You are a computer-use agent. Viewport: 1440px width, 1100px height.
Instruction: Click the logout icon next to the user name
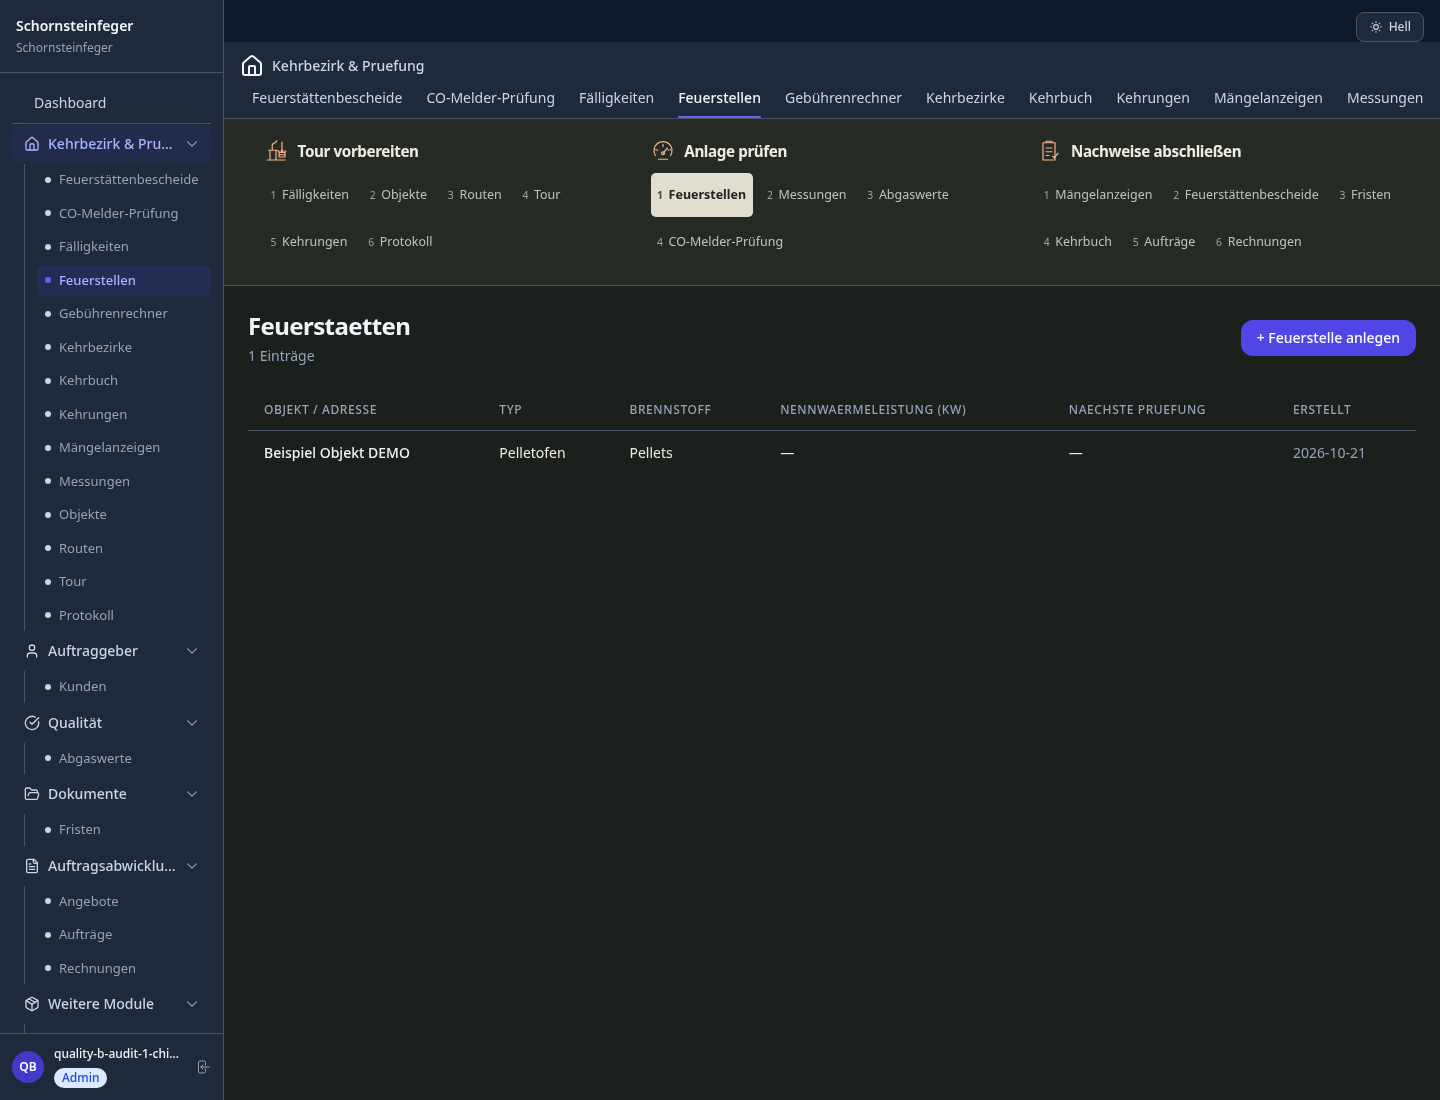[203, 1067]
